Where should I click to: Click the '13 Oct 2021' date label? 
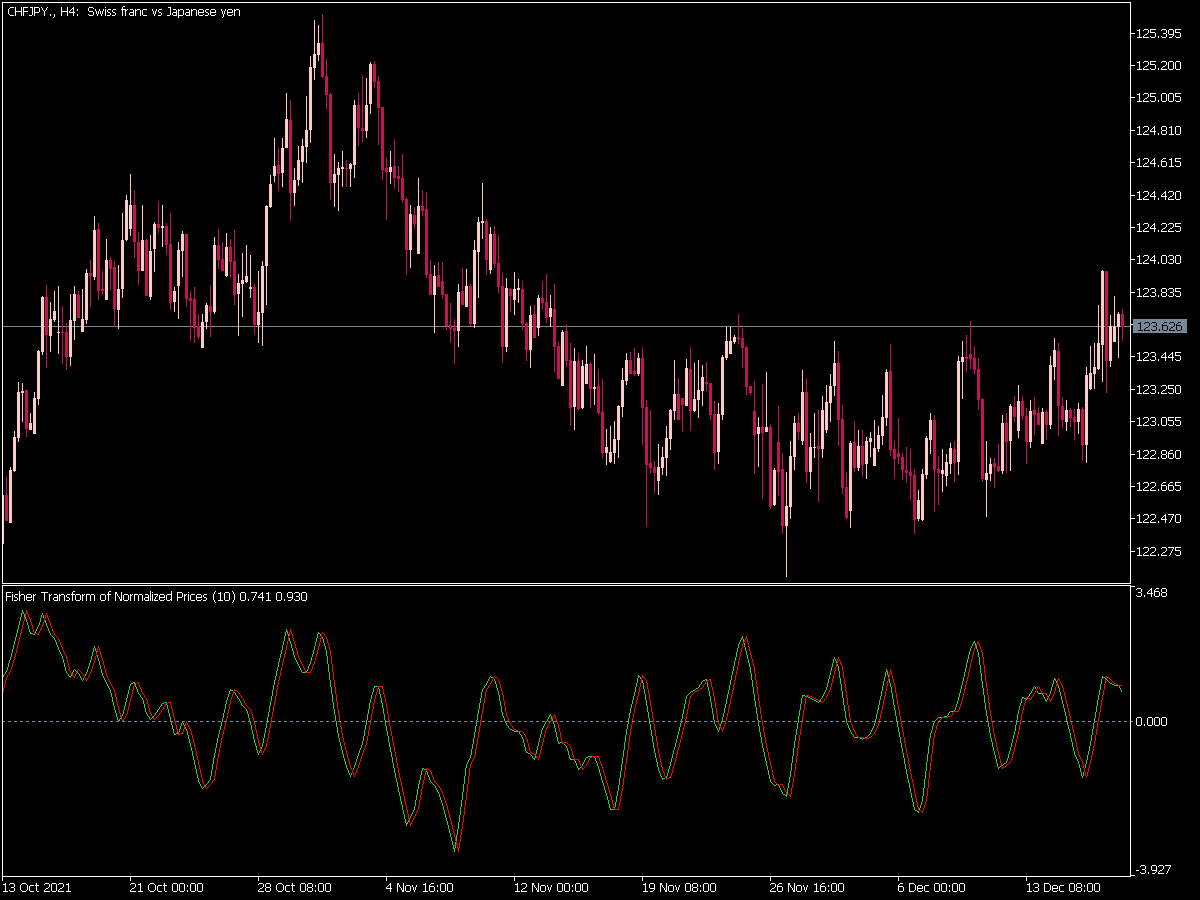(37, 888)
